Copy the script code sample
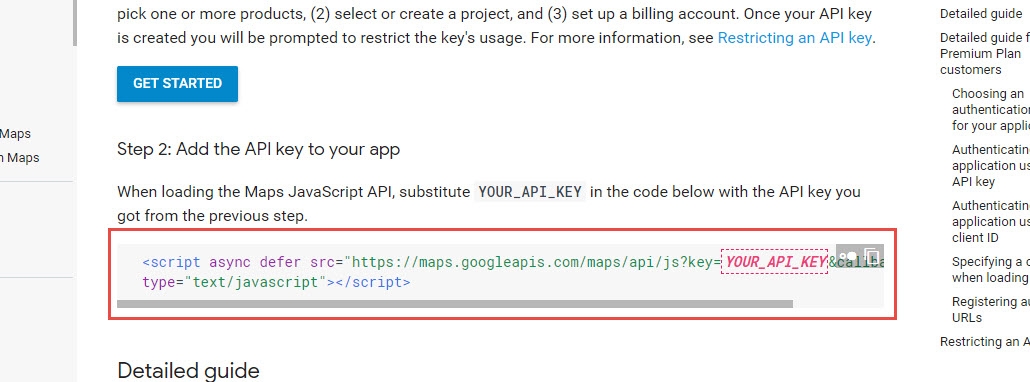This screenshot has width=1030, height=382. click(x=872, y=255)
